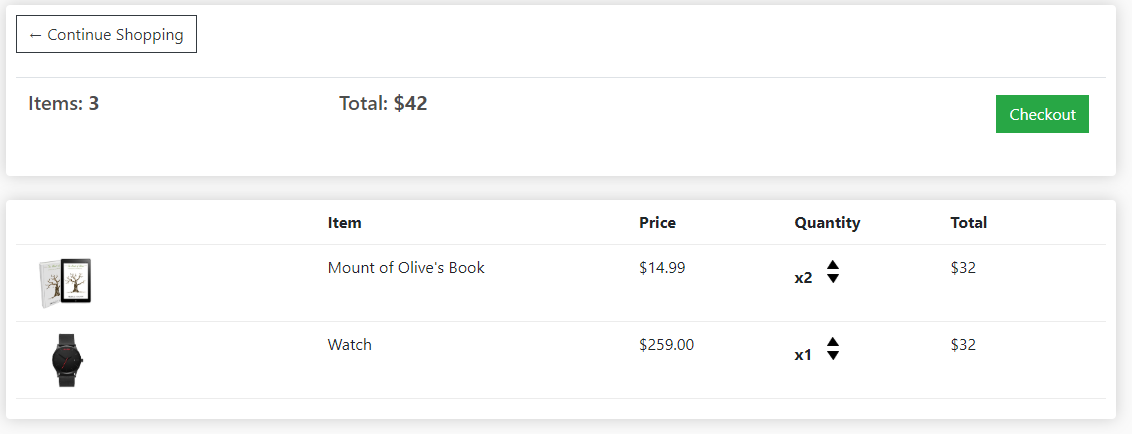Increase the Watch quantity with up arrow
This screenshot has width=1132, height=434.
833,342
